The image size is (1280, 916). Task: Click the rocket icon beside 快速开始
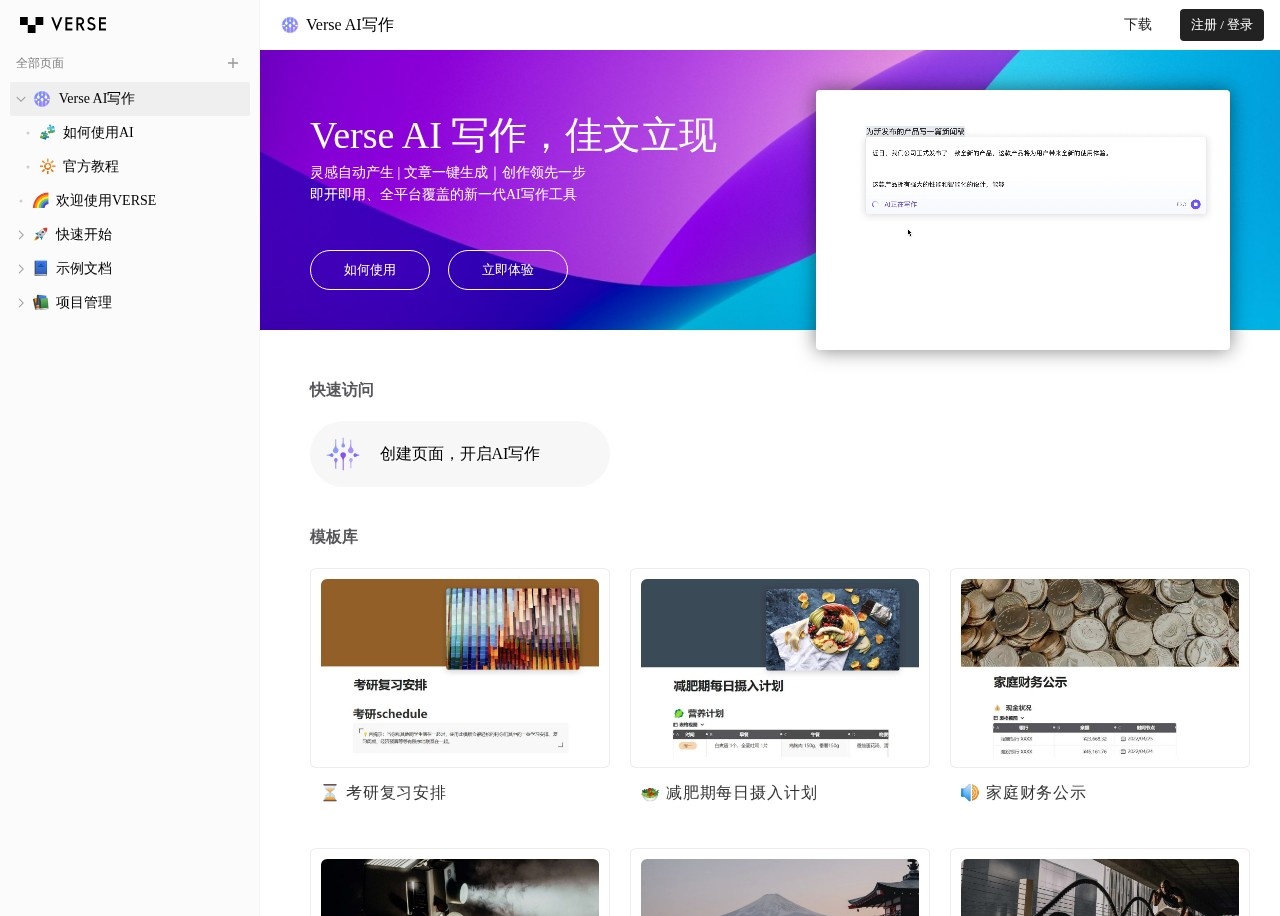pos(41,234)
